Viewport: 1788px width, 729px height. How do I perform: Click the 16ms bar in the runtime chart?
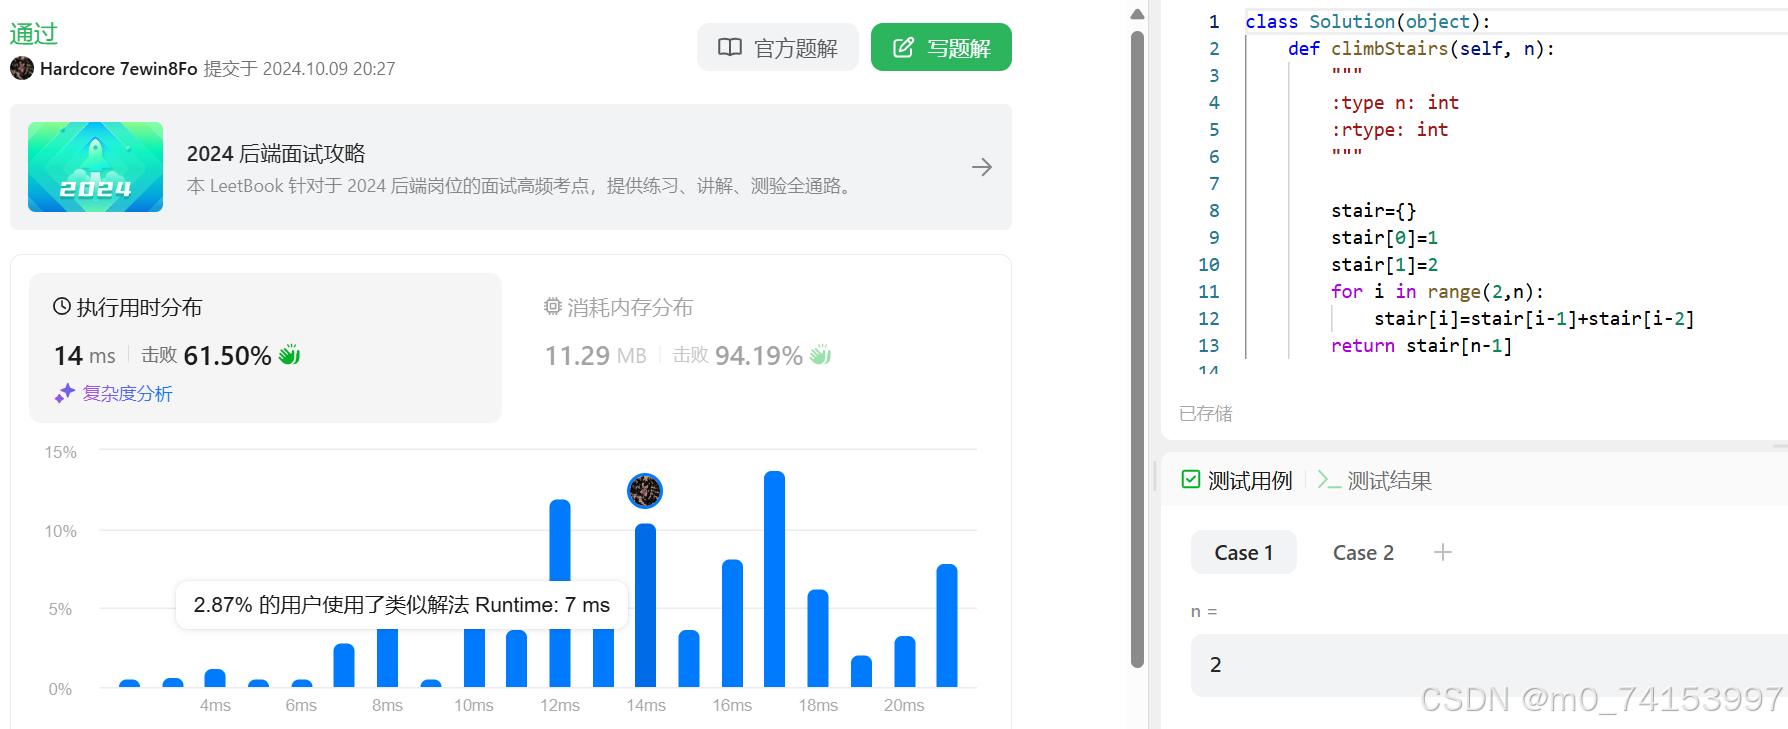(x=732, y=623)
